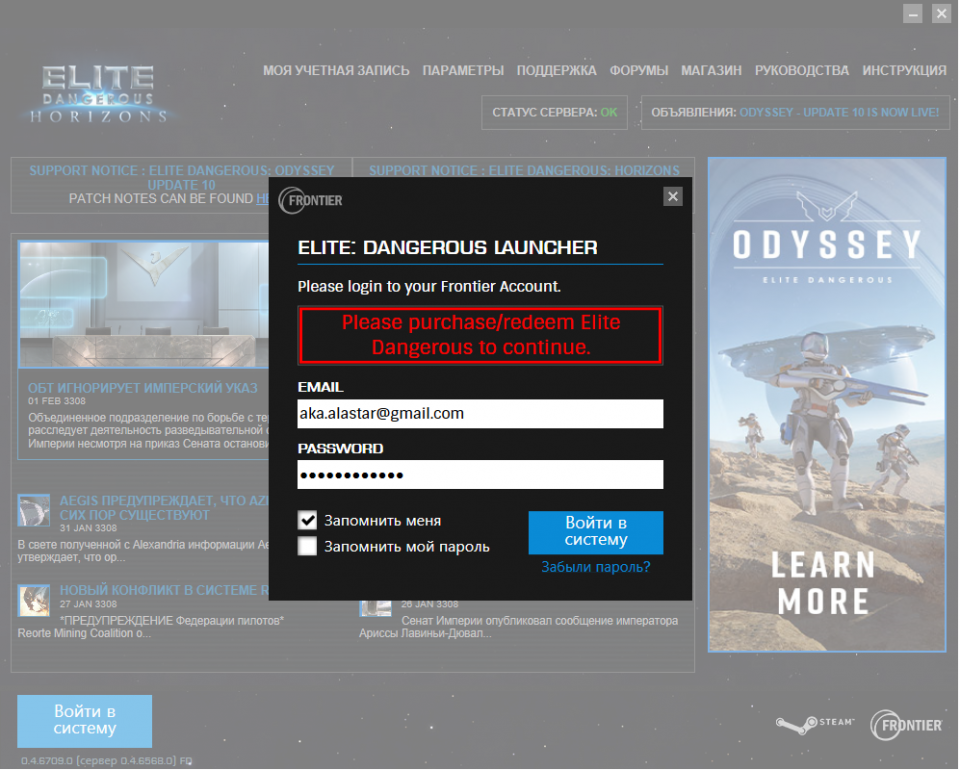Viewport: 960px width, 770px height.
Task: Click the blue Войти в систему dialog button
Action: coord(596,532)
